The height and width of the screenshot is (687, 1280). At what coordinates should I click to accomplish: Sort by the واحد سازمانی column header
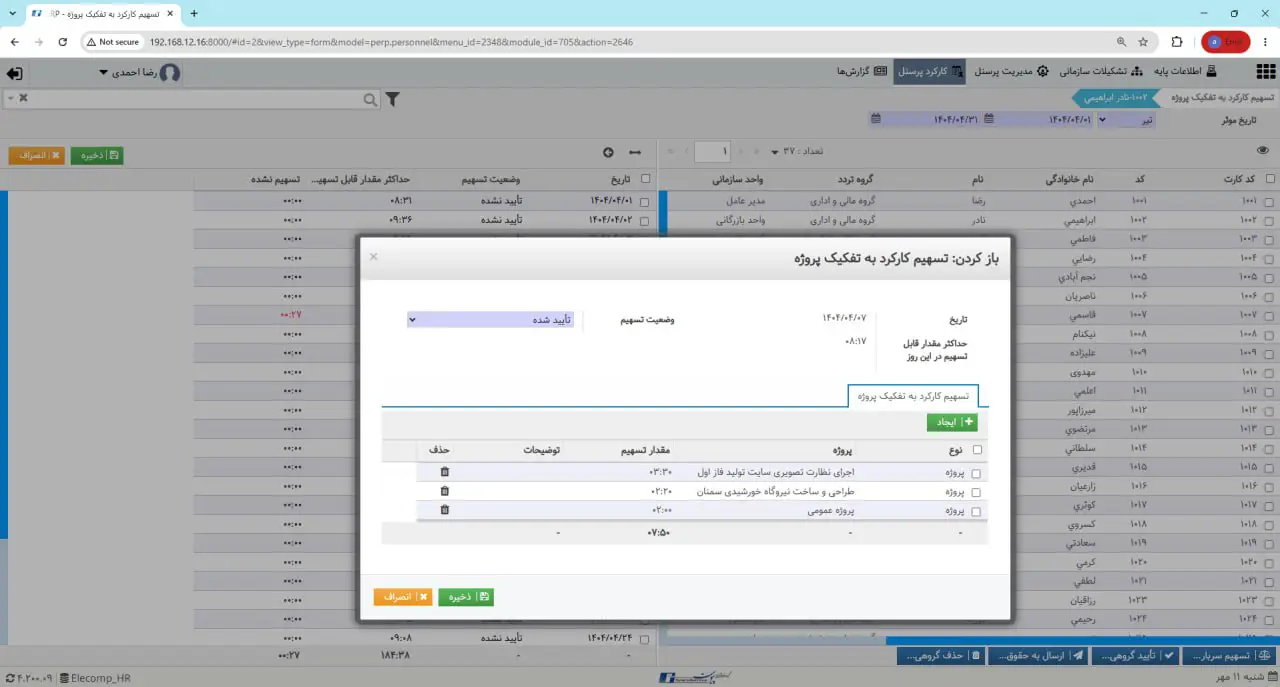tap(737, 180)
